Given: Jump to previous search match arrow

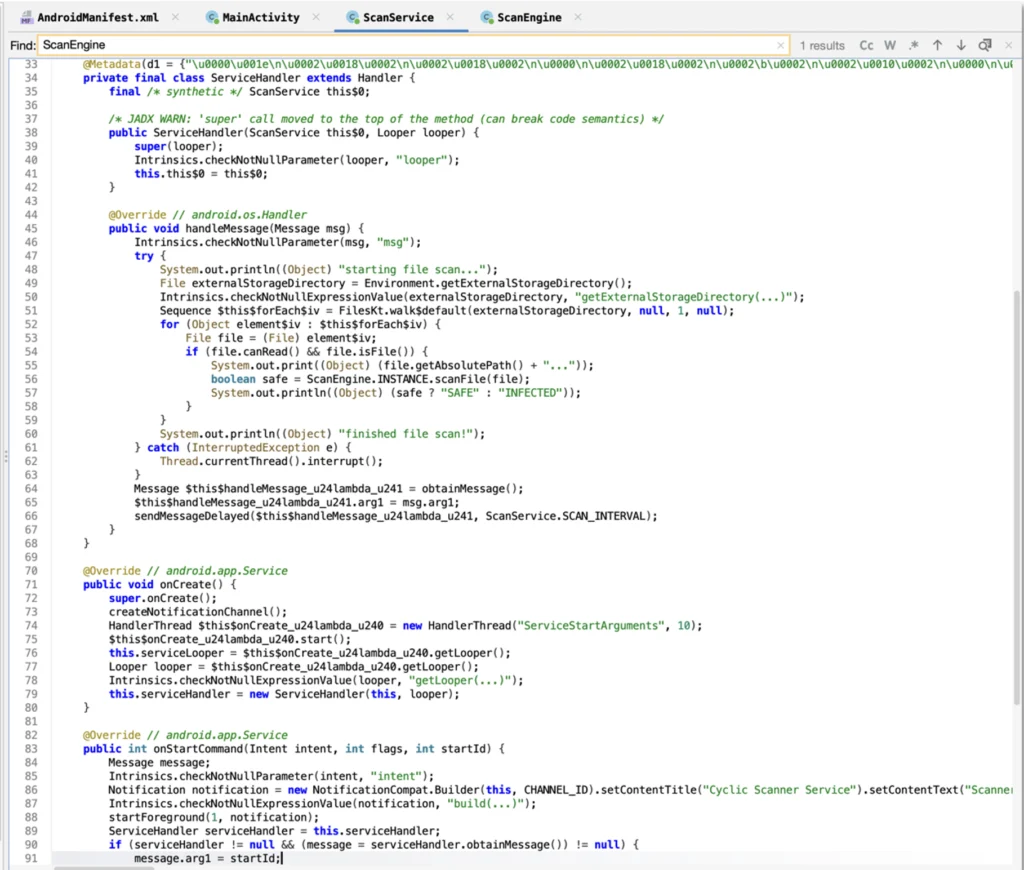Looking at the screenshot, I should tap(937, 45).
